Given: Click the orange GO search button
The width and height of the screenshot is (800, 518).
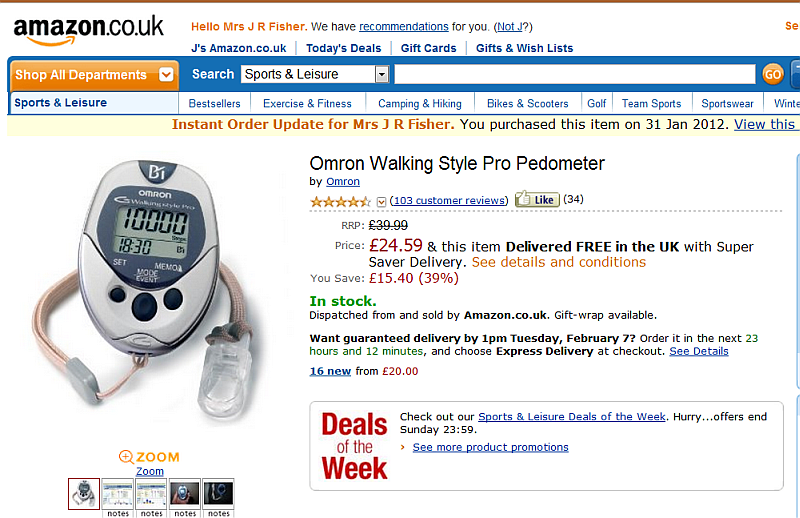Looking at the screenshot, I should tap(772, 75).
